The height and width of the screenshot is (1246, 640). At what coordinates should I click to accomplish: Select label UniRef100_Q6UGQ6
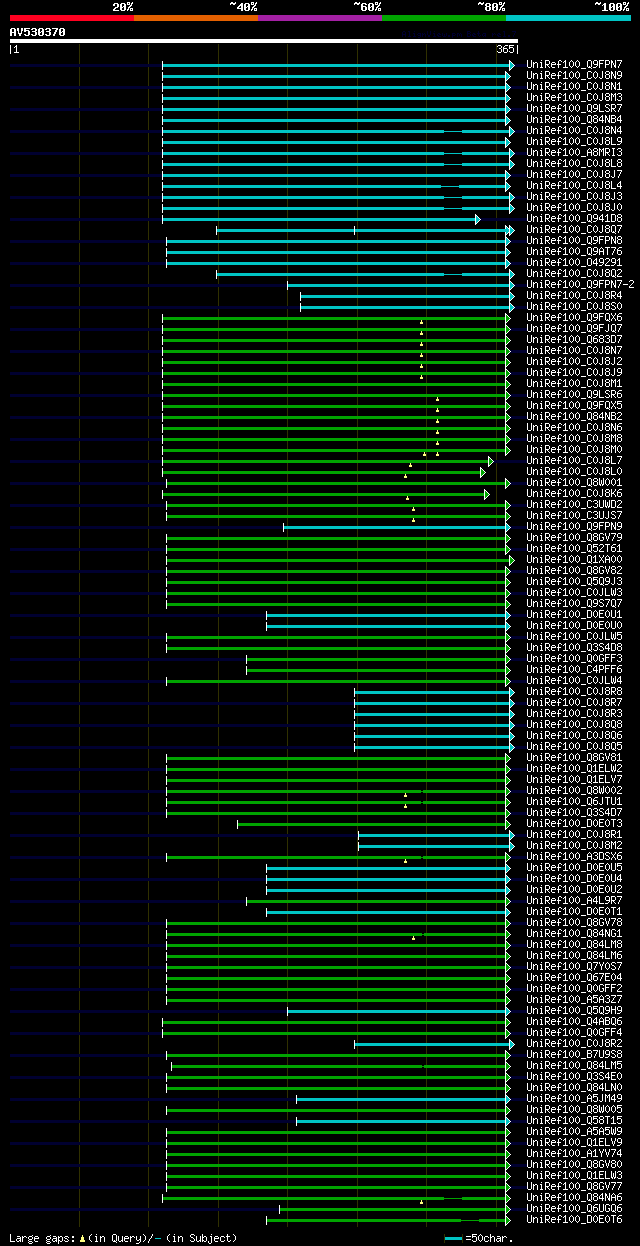(574, 1209)
